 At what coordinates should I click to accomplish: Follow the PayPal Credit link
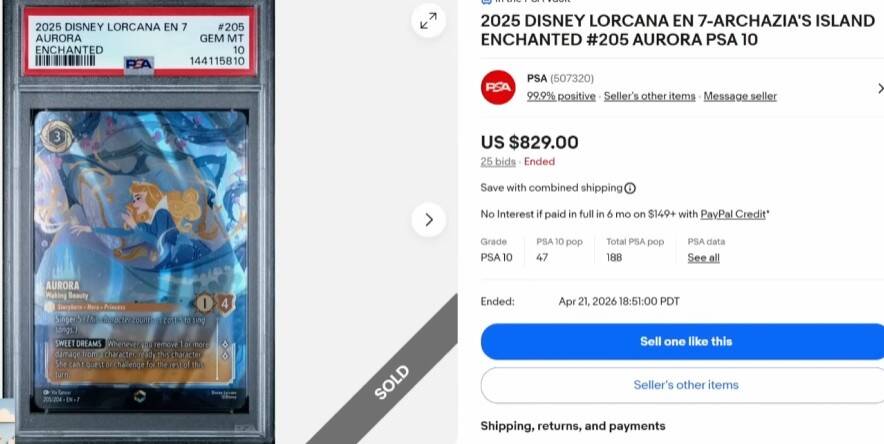pyautogui.click(x=733, y=214)
